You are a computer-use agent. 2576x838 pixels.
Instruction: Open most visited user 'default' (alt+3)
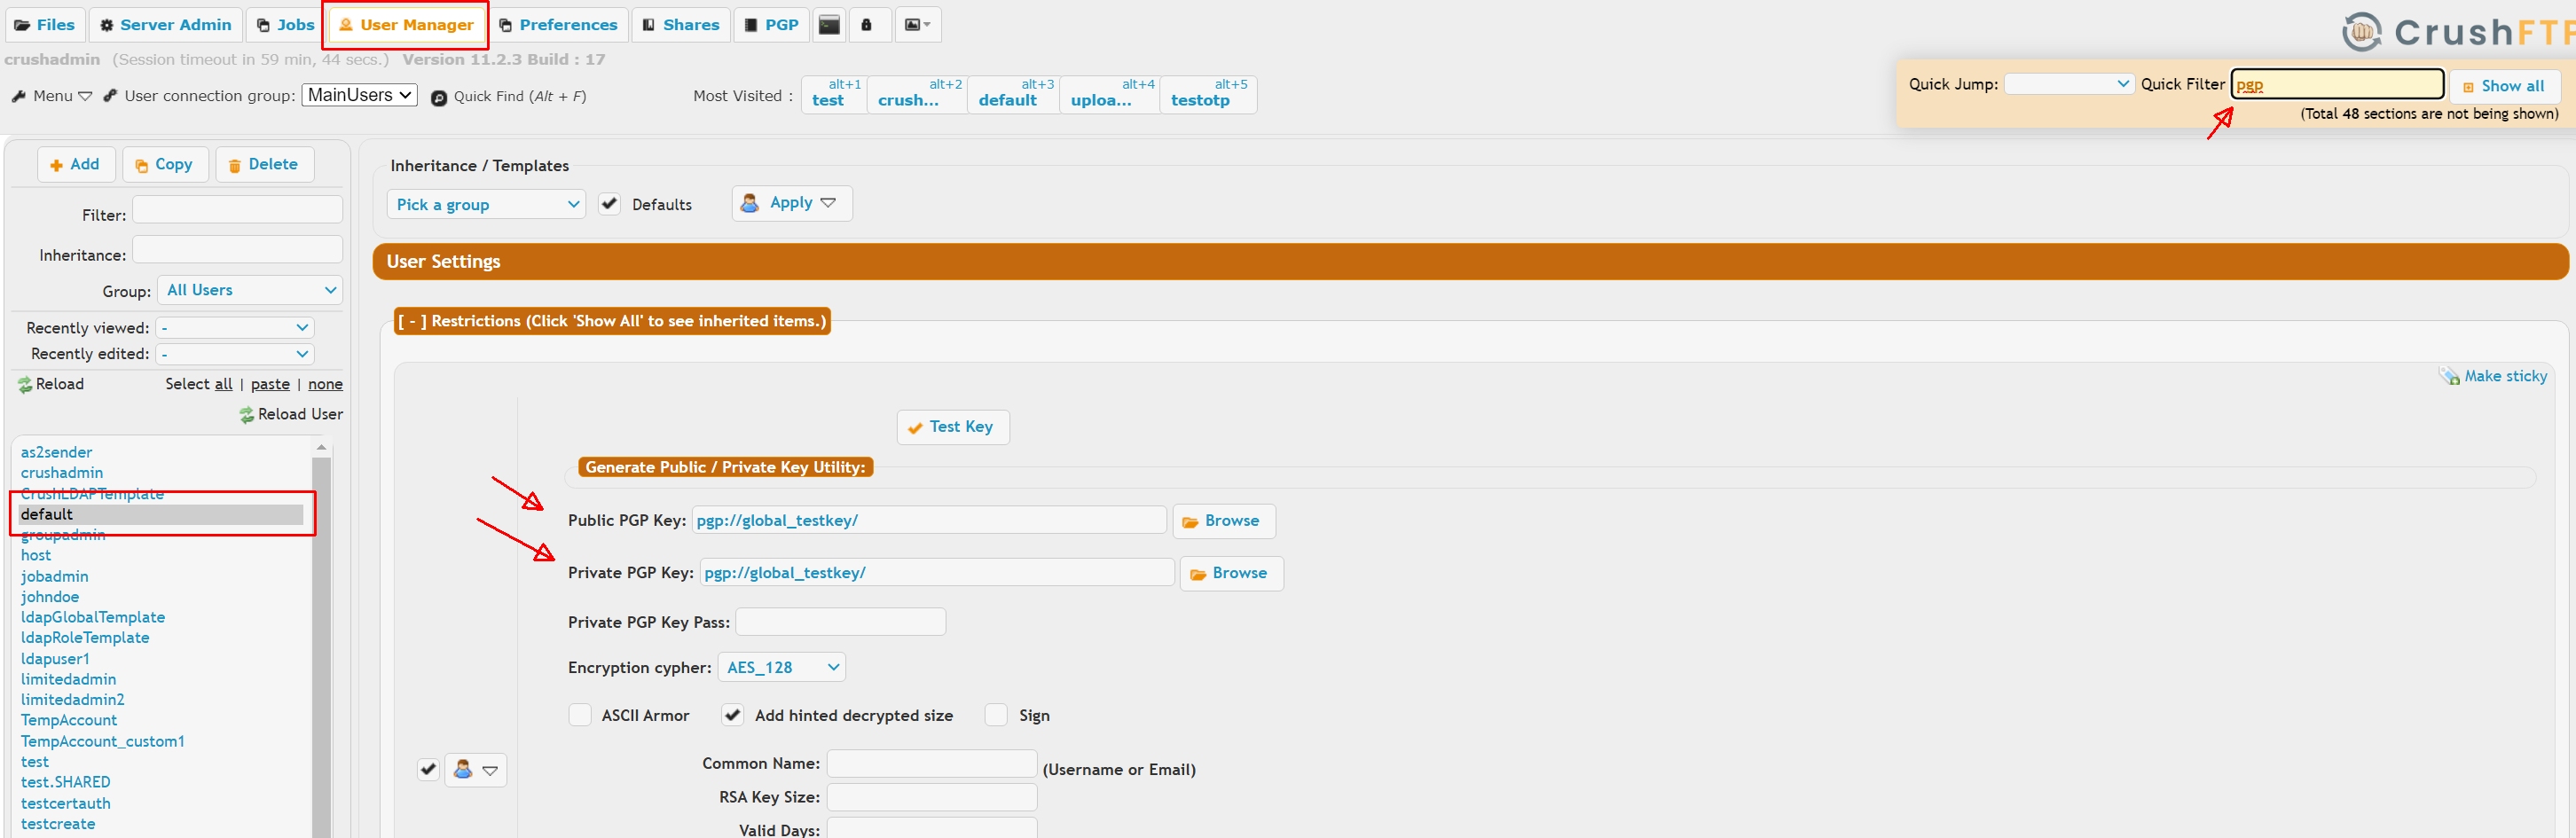[x=1013, y=94]
